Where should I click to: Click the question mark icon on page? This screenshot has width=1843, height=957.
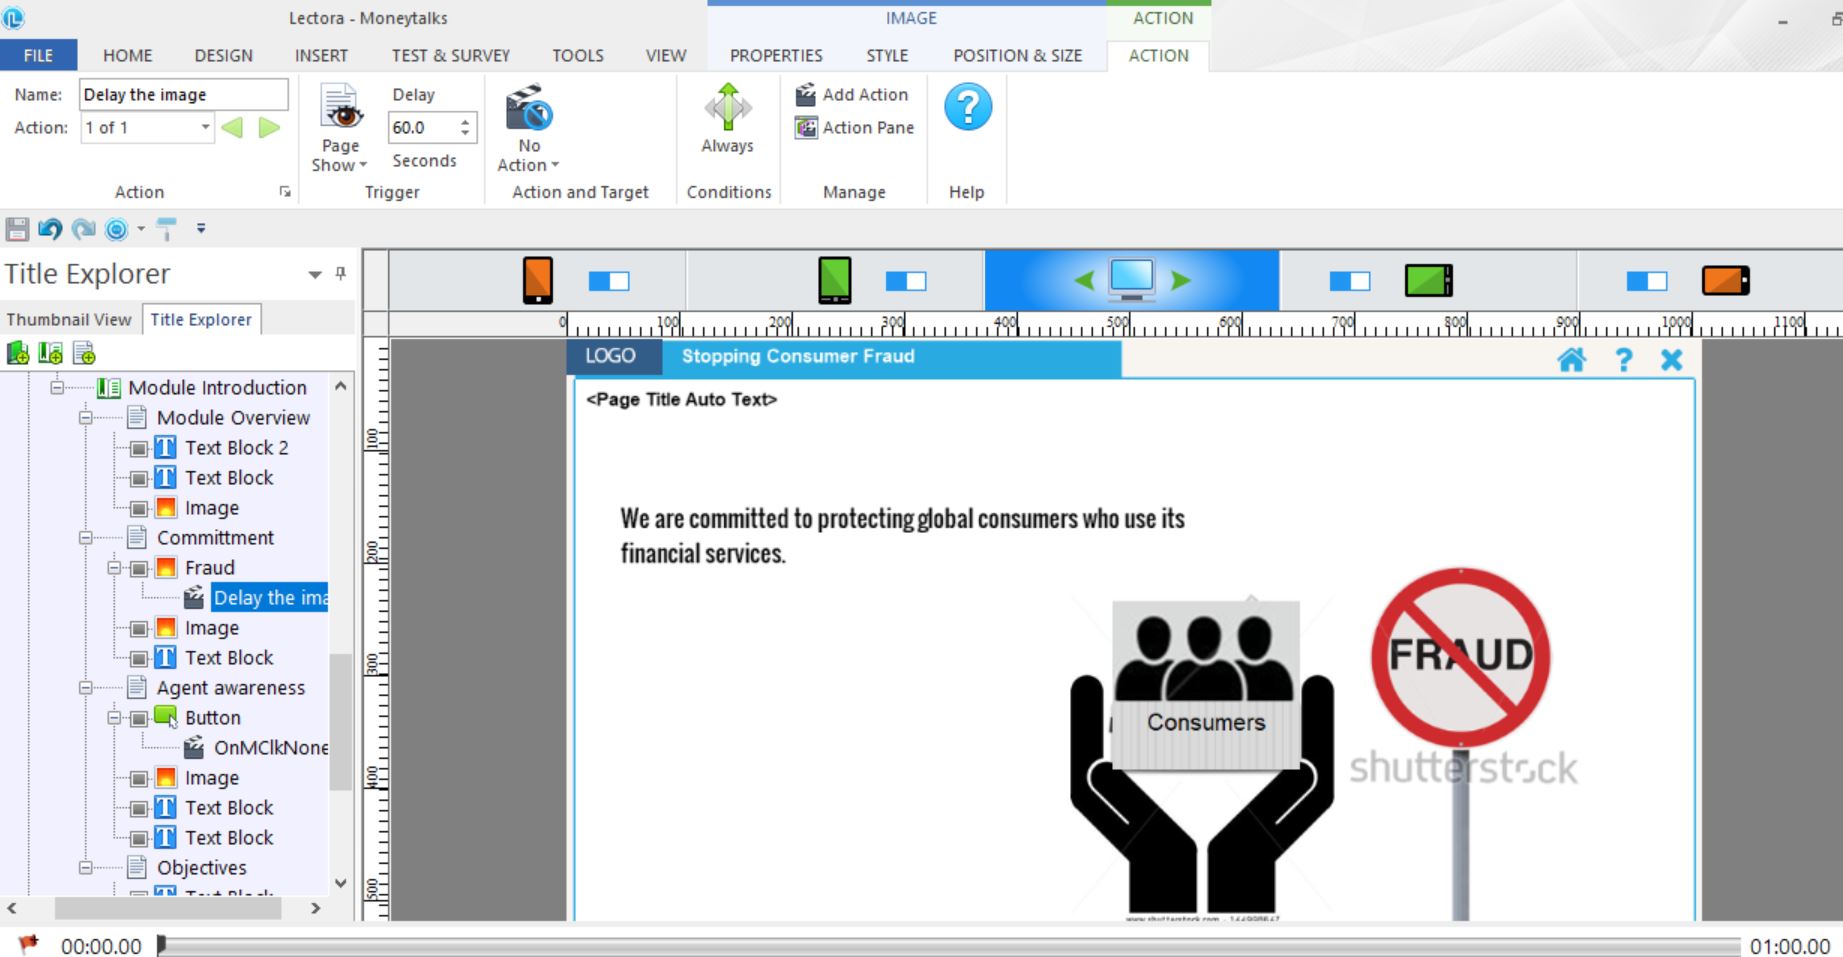click(1623, 360)
